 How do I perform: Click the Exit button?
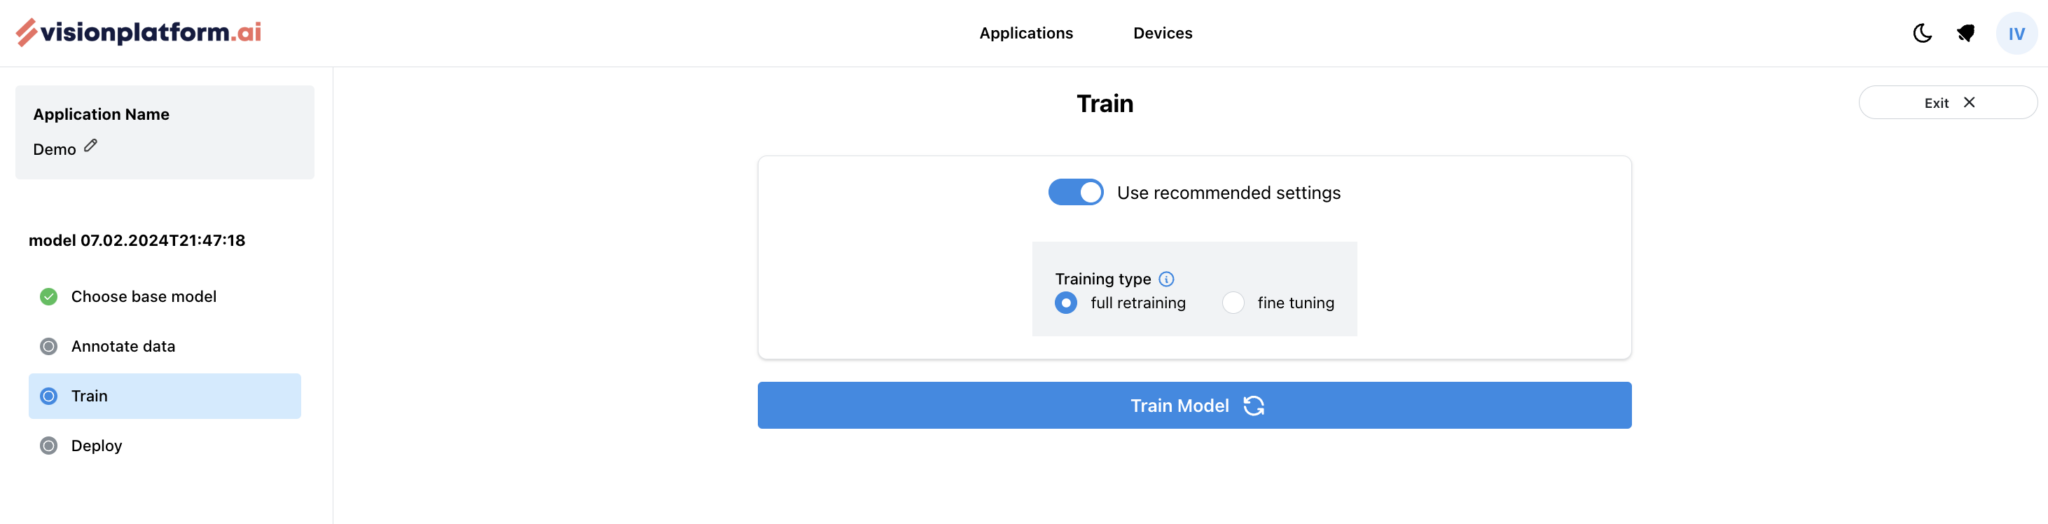(x=1947, y=102)
